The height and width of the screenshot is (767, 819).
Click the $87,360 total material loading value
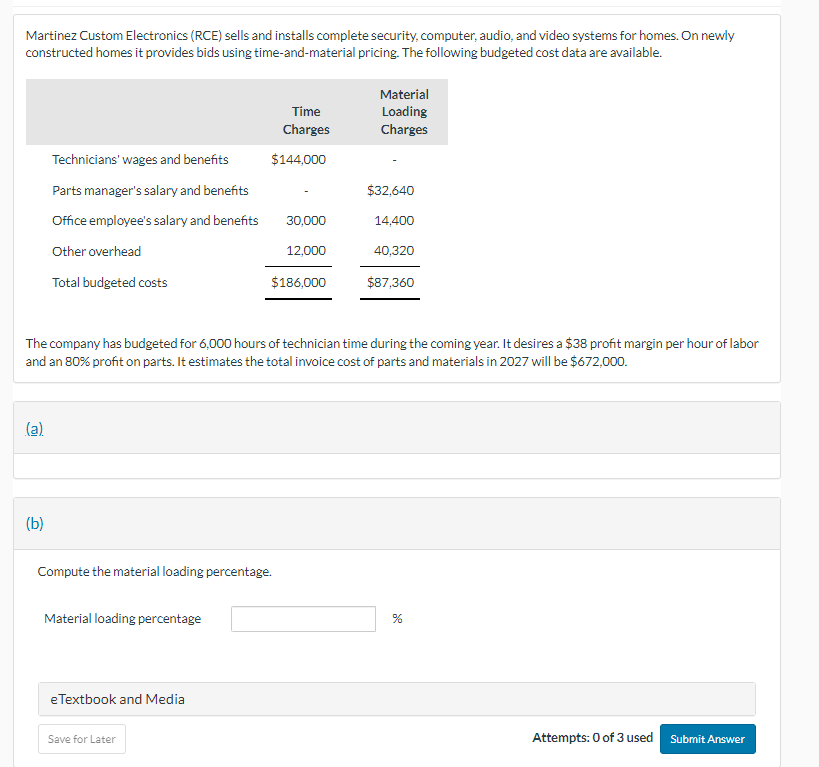point(390,283)
